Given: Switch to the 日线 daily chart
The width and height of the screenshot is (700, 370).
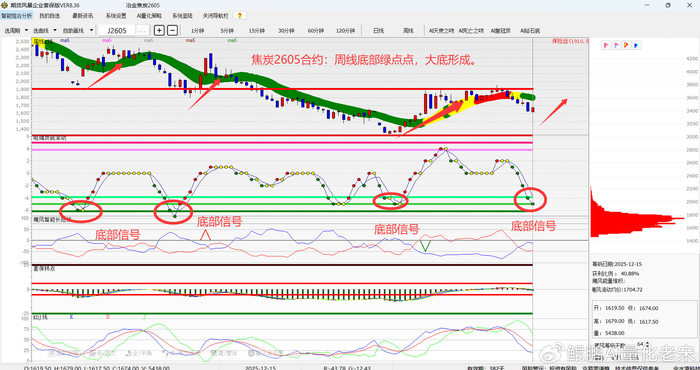Looking at the screenshot, I should pyautogui.click(x=379, y=31).
